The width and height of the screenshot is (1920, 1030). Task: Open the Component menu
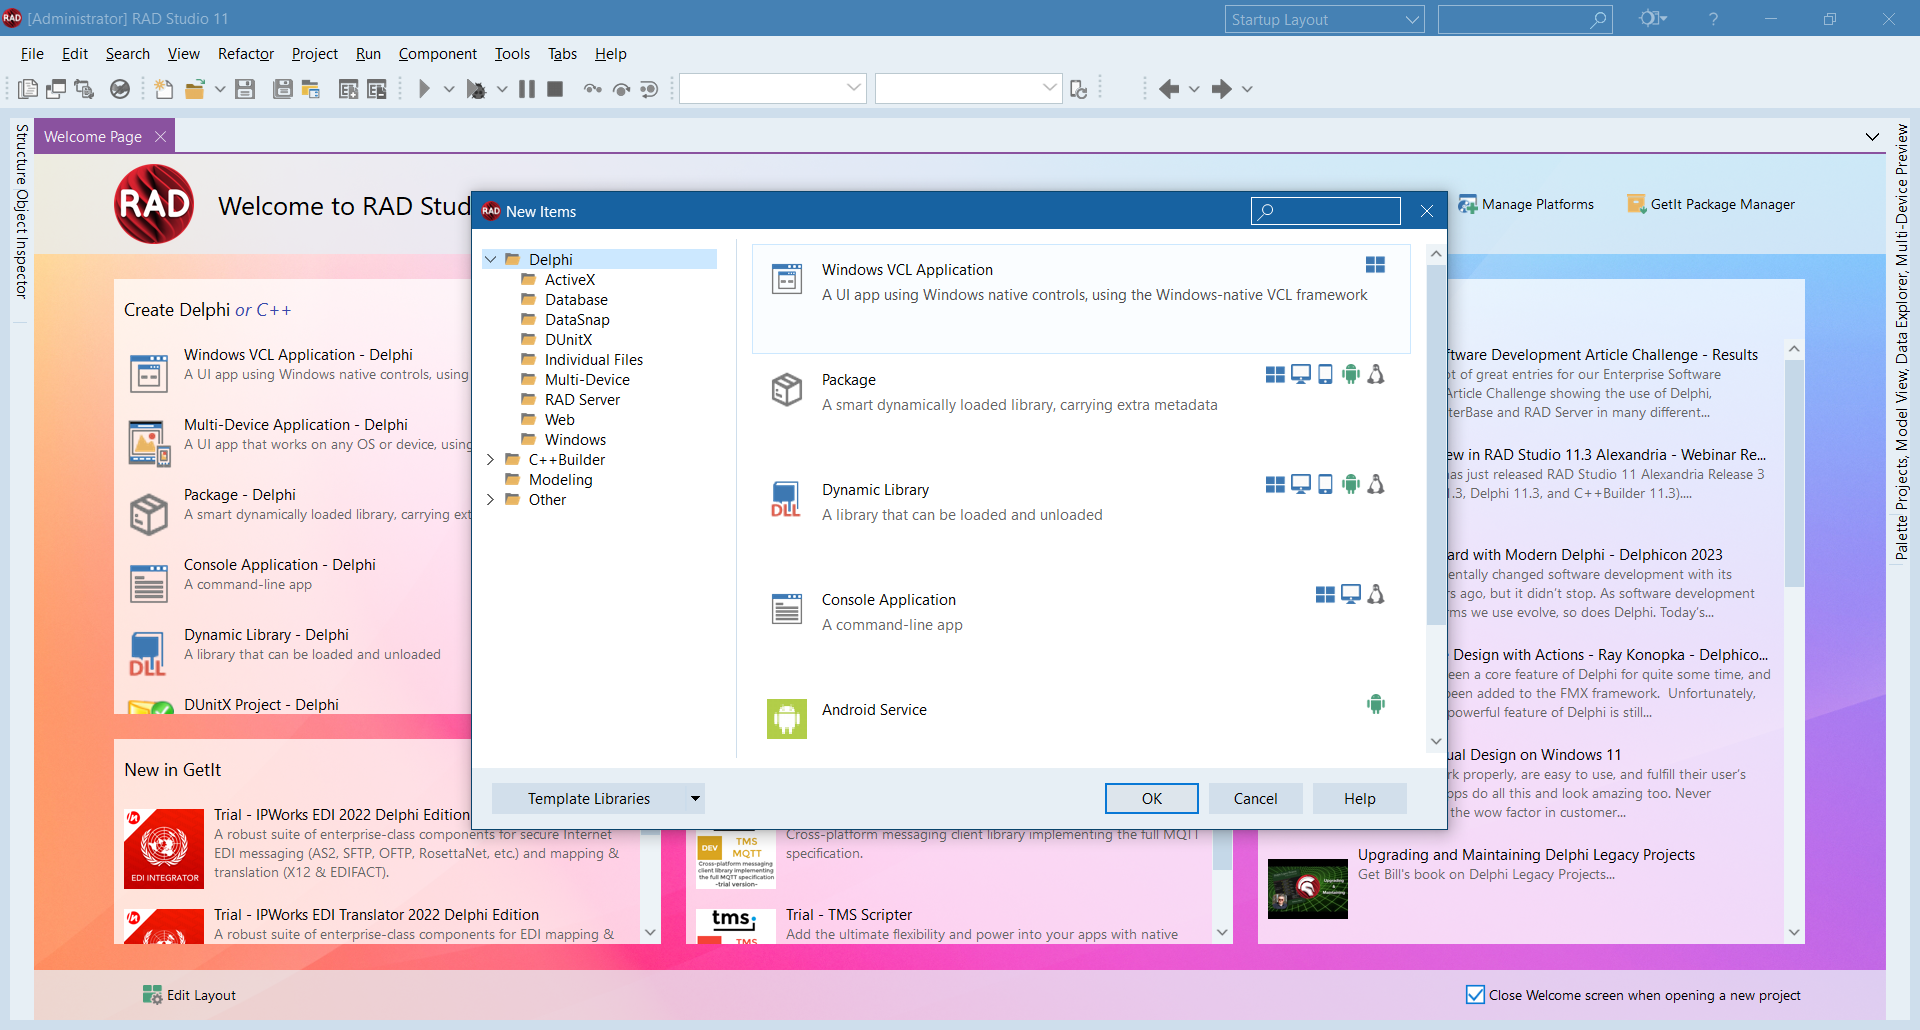pos(438,54)
